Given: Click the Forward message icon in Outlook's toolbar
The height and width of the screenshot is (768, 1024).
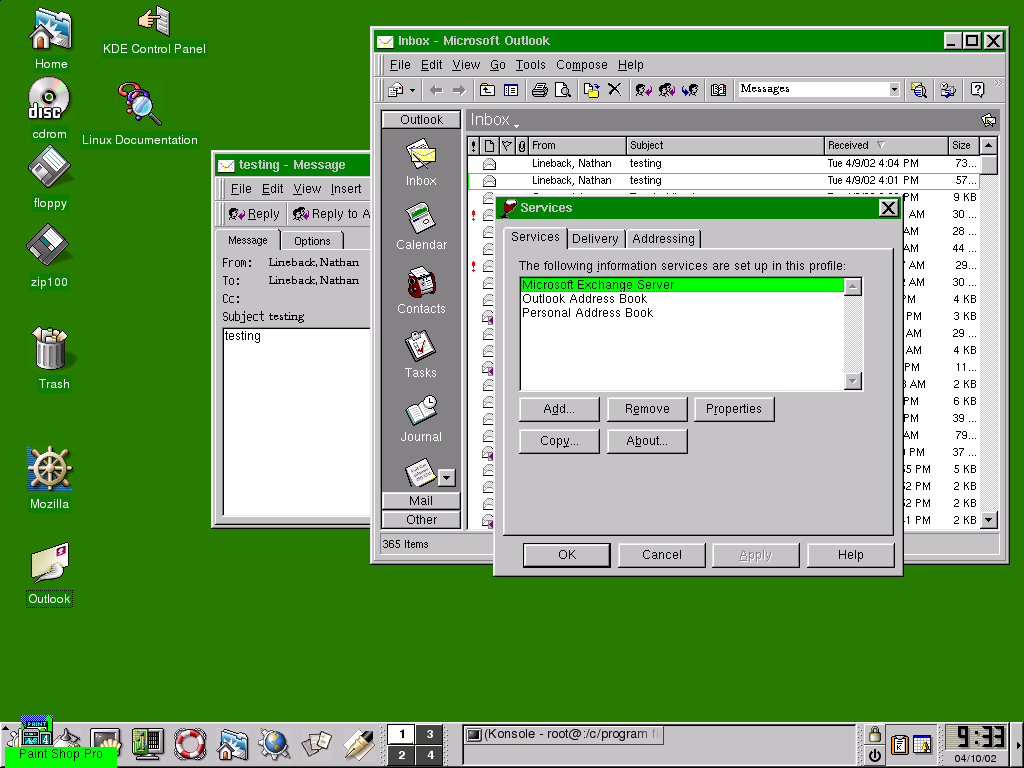Looking at the screenshot, I should tap(690, 90).
